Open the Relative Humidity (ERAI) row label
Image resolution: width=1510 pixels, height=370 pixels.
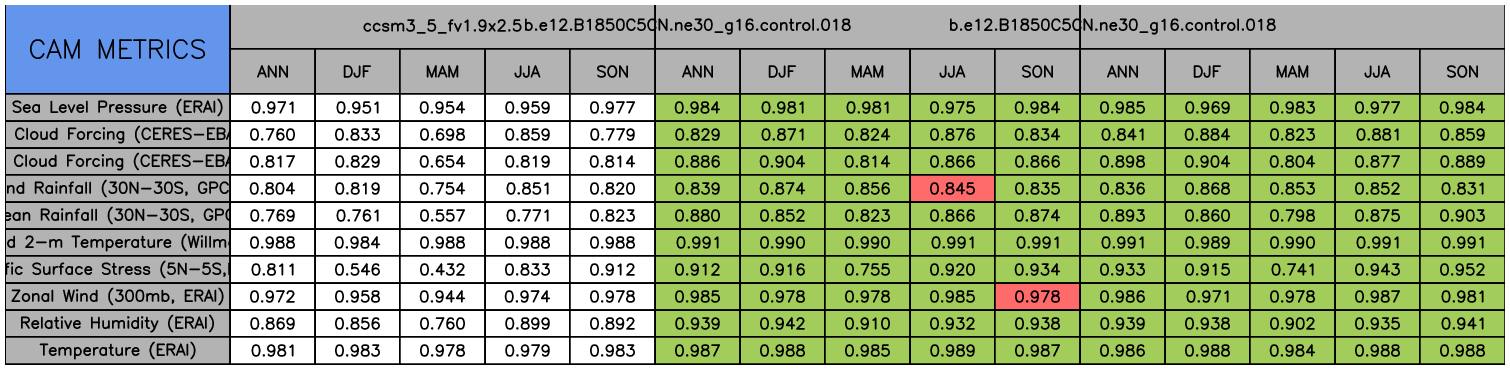point(117,323)
